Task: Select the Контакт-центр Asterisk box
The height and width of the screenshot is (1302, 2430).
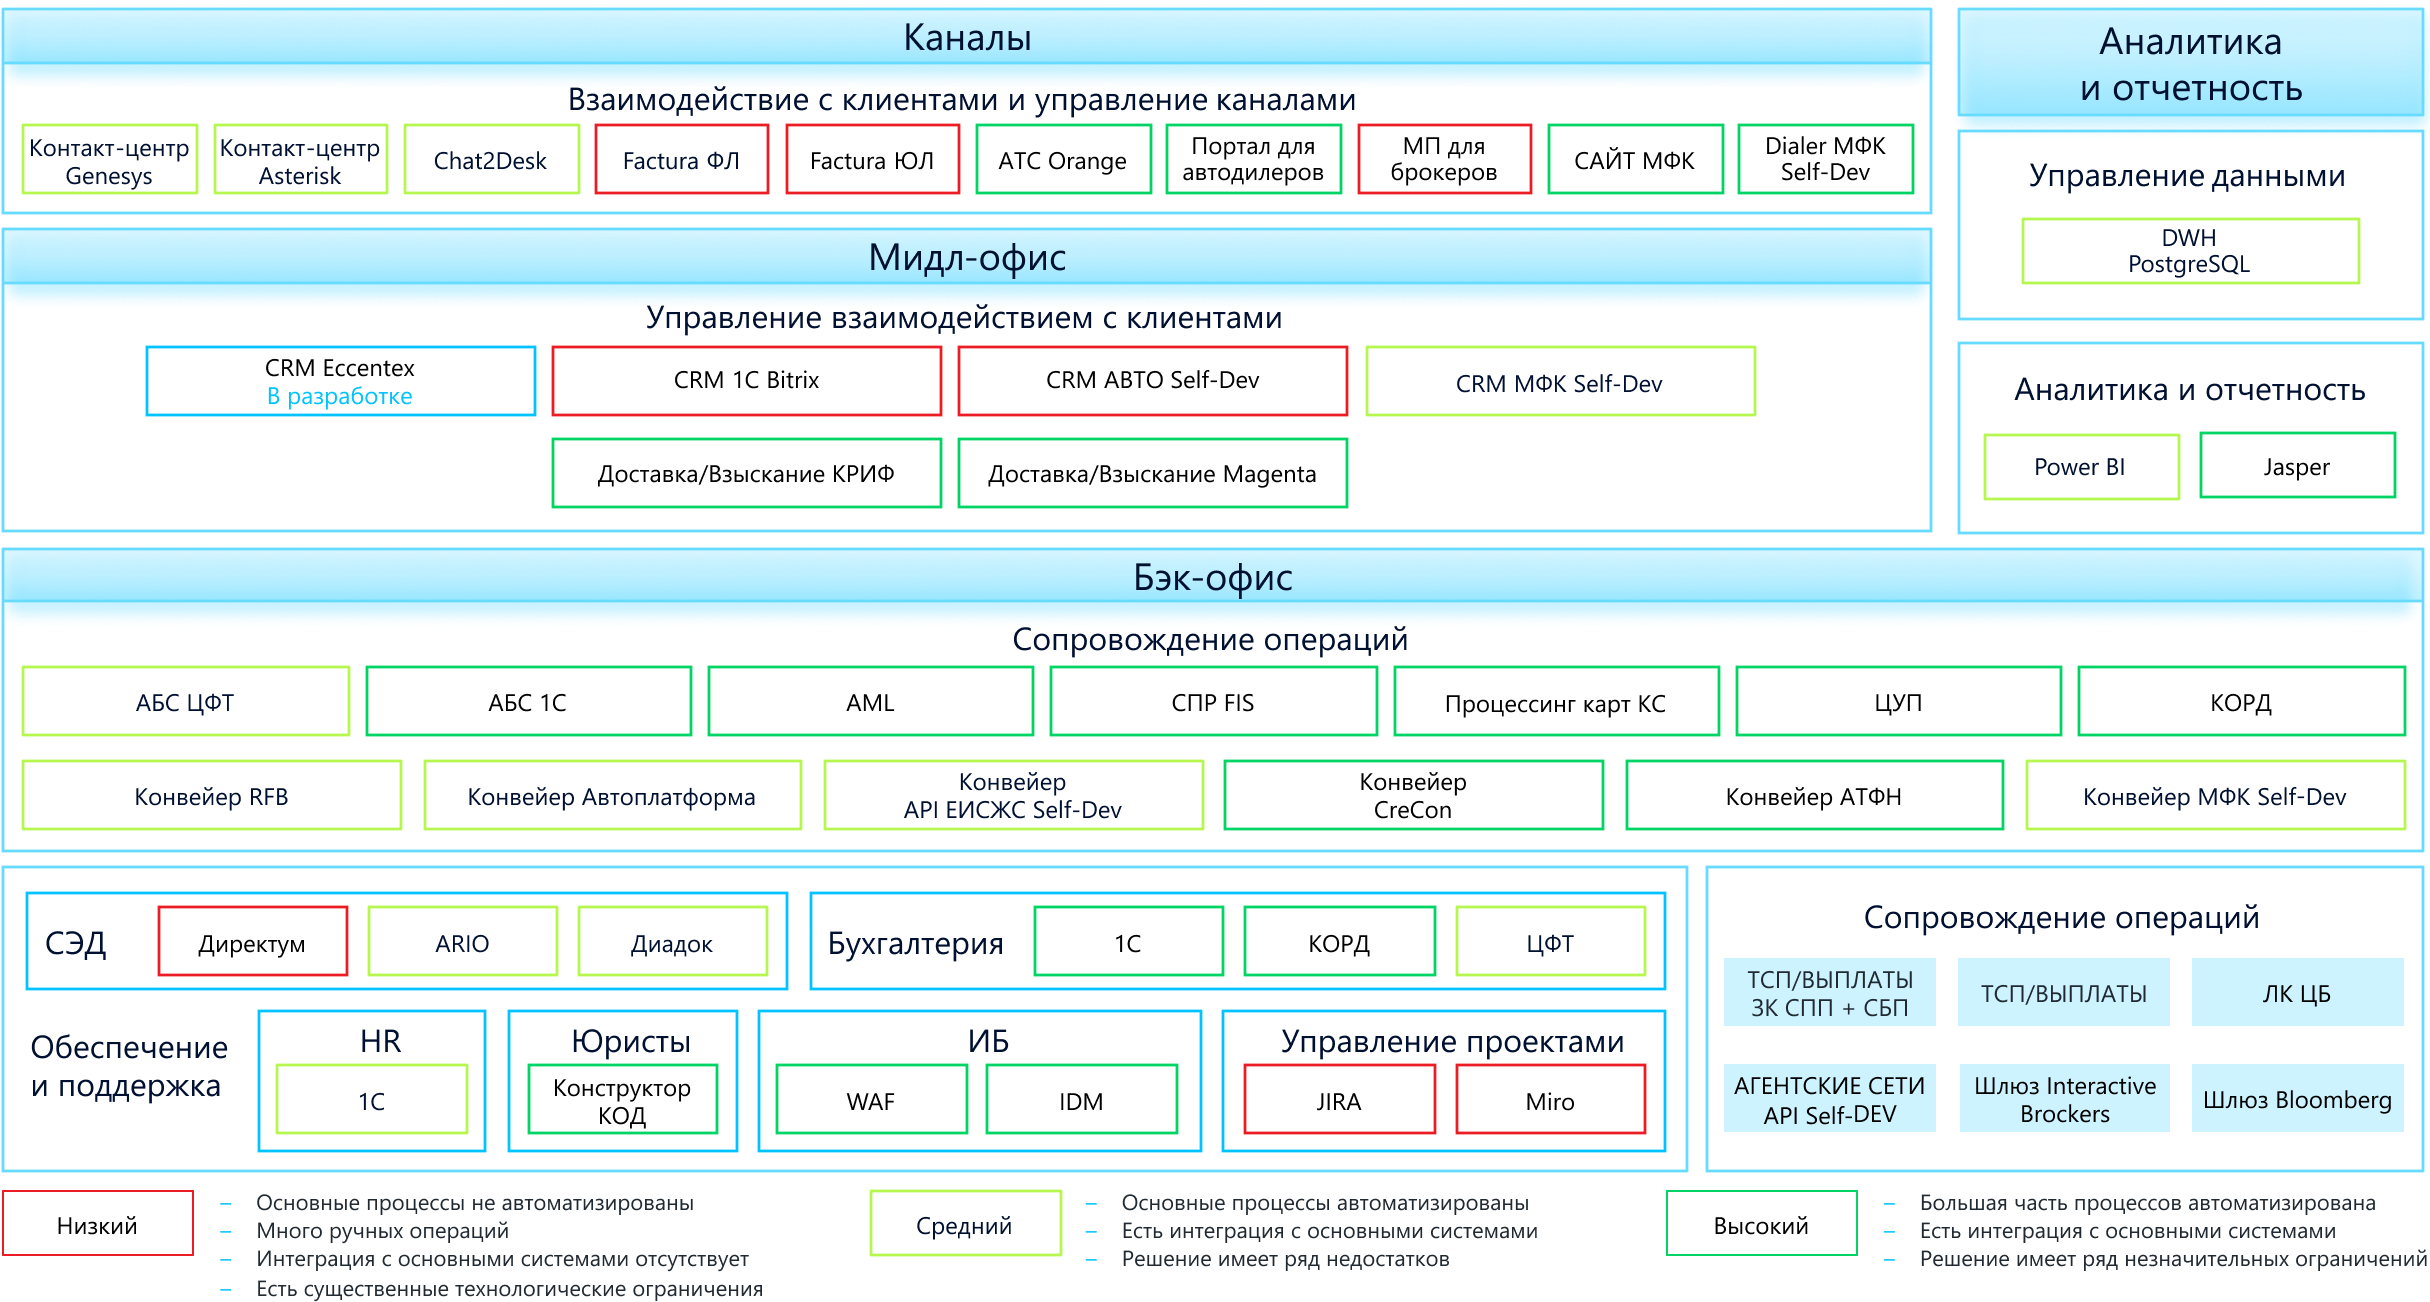Action: coord(300,160)
